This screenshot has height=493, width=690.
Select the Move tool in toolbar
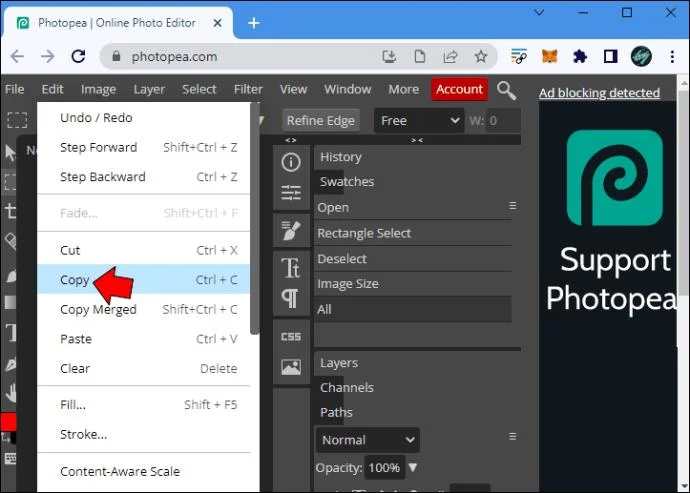pyautogui.click(x=10, y=153)
